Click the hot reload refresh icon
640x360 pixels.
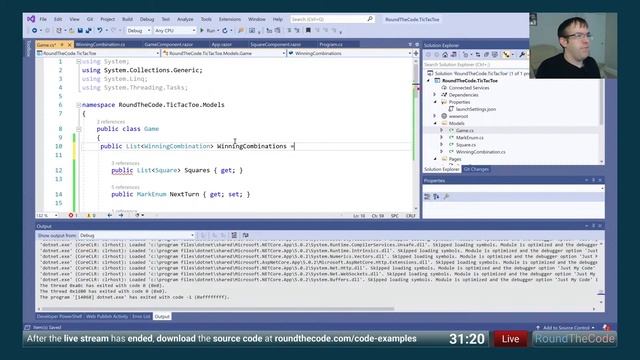coord(224,31)
